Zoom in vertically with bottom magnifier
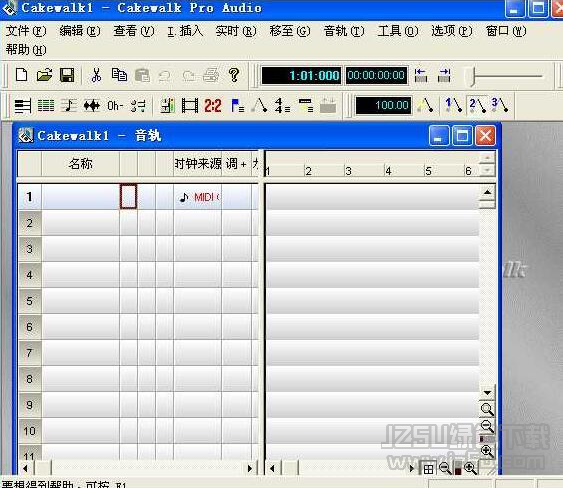 pyautogui.click(x=487, y=451)
